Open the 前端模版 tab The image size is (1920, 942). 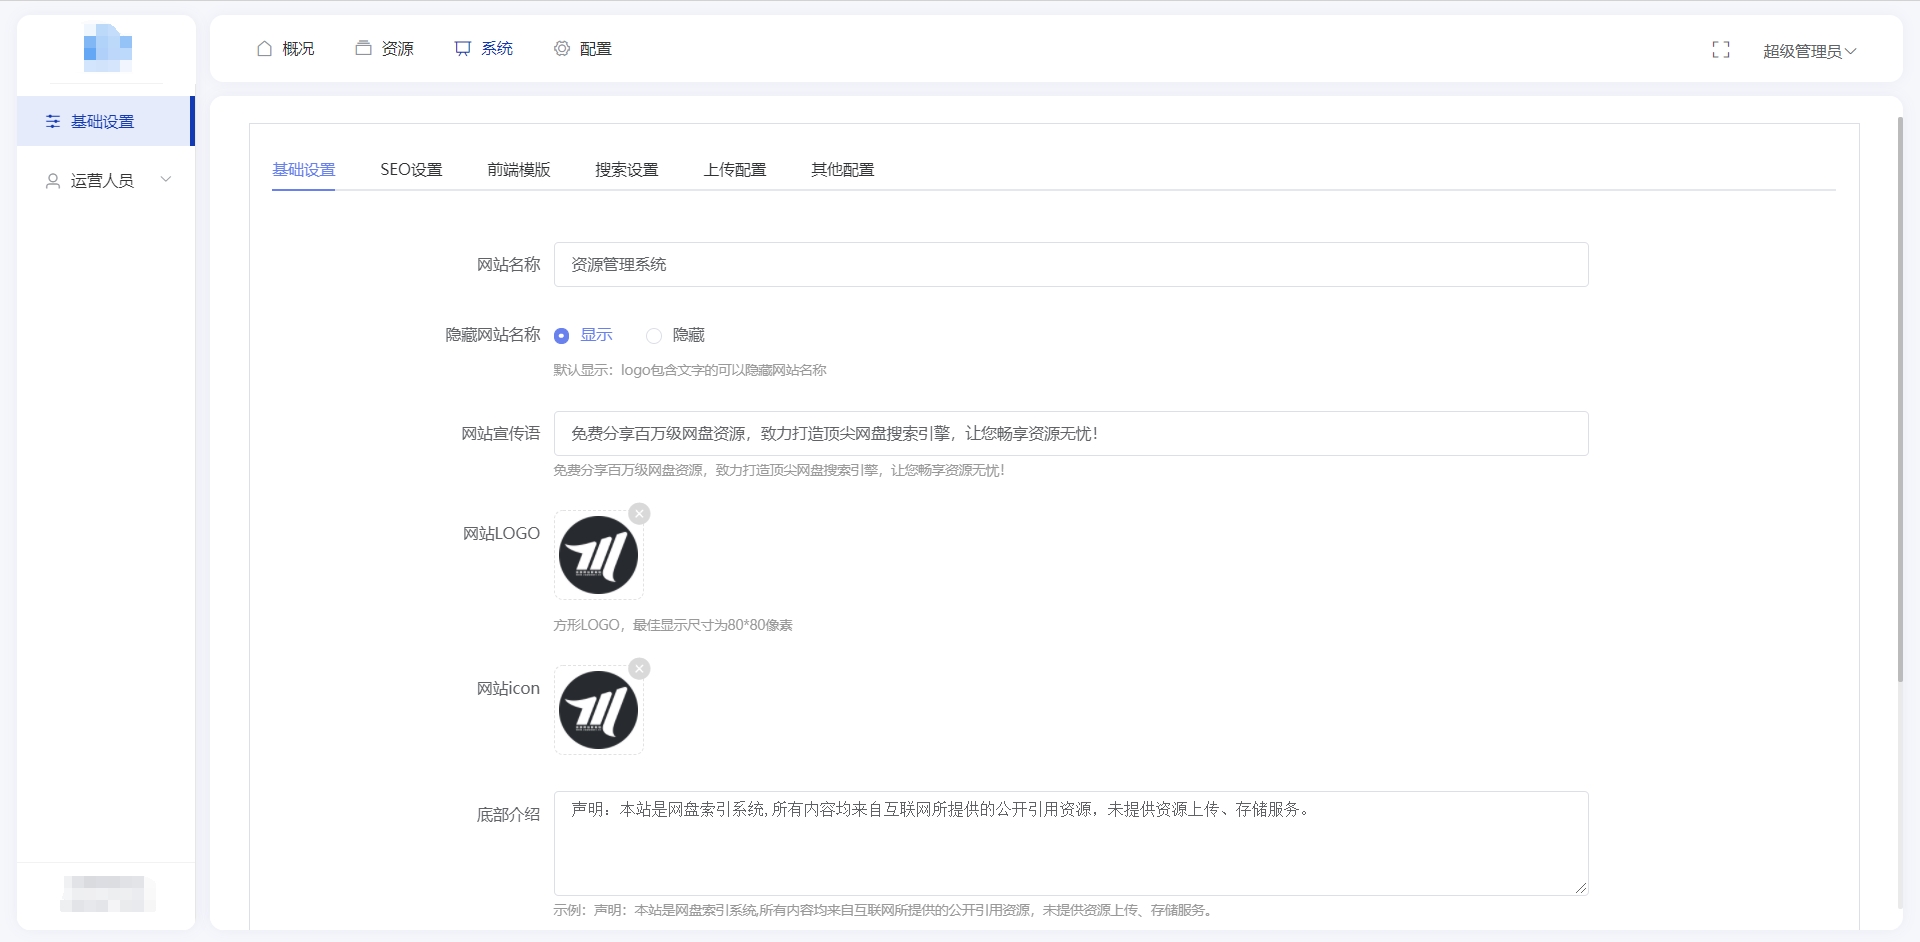(518, 170)
